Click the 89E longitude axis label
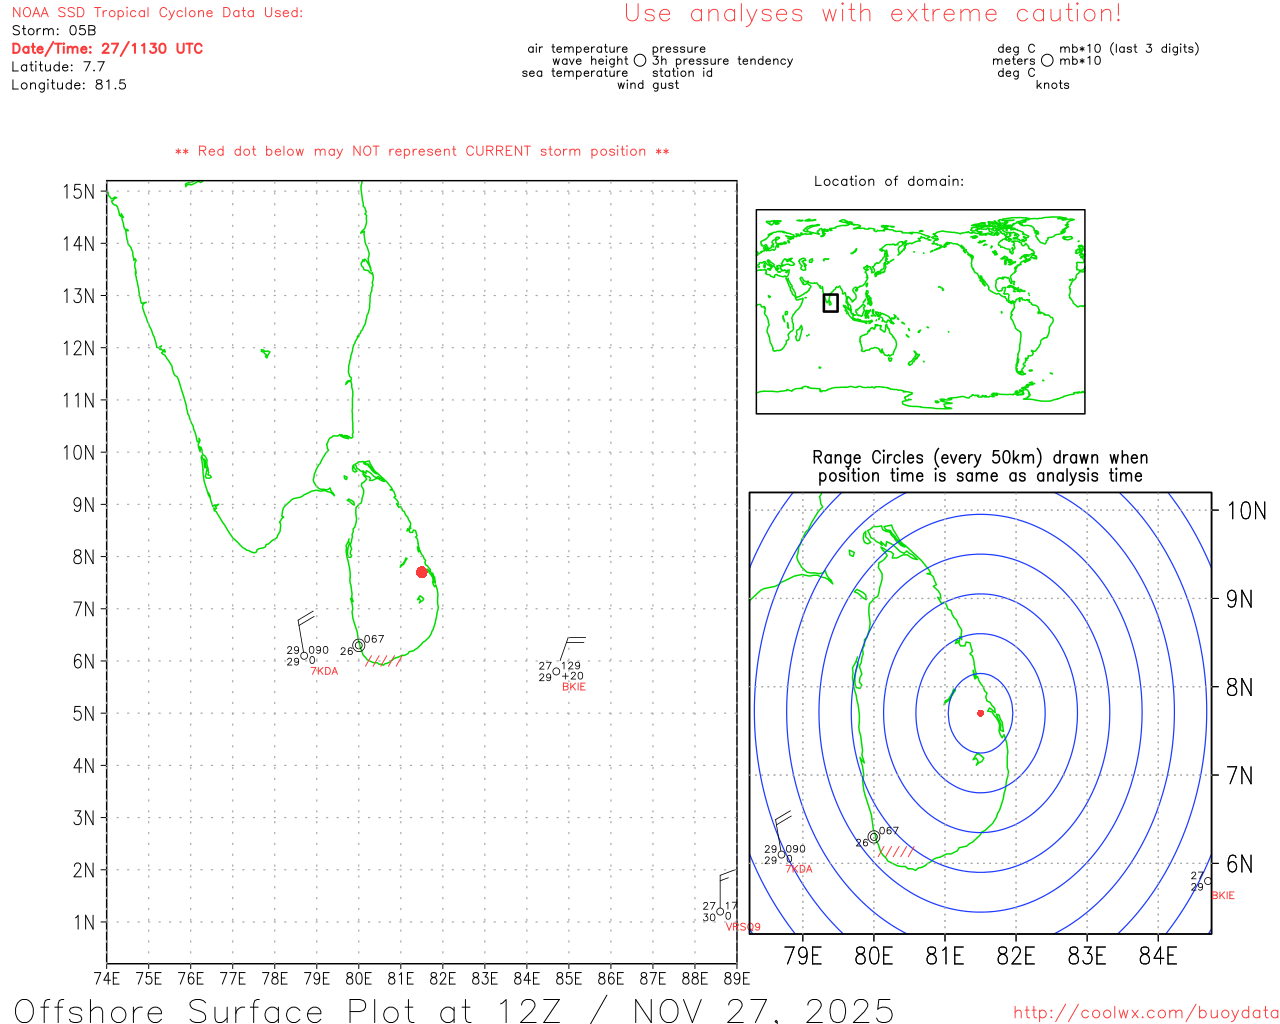This screenshot has width=1280, height=1024. tap(737, 979)
